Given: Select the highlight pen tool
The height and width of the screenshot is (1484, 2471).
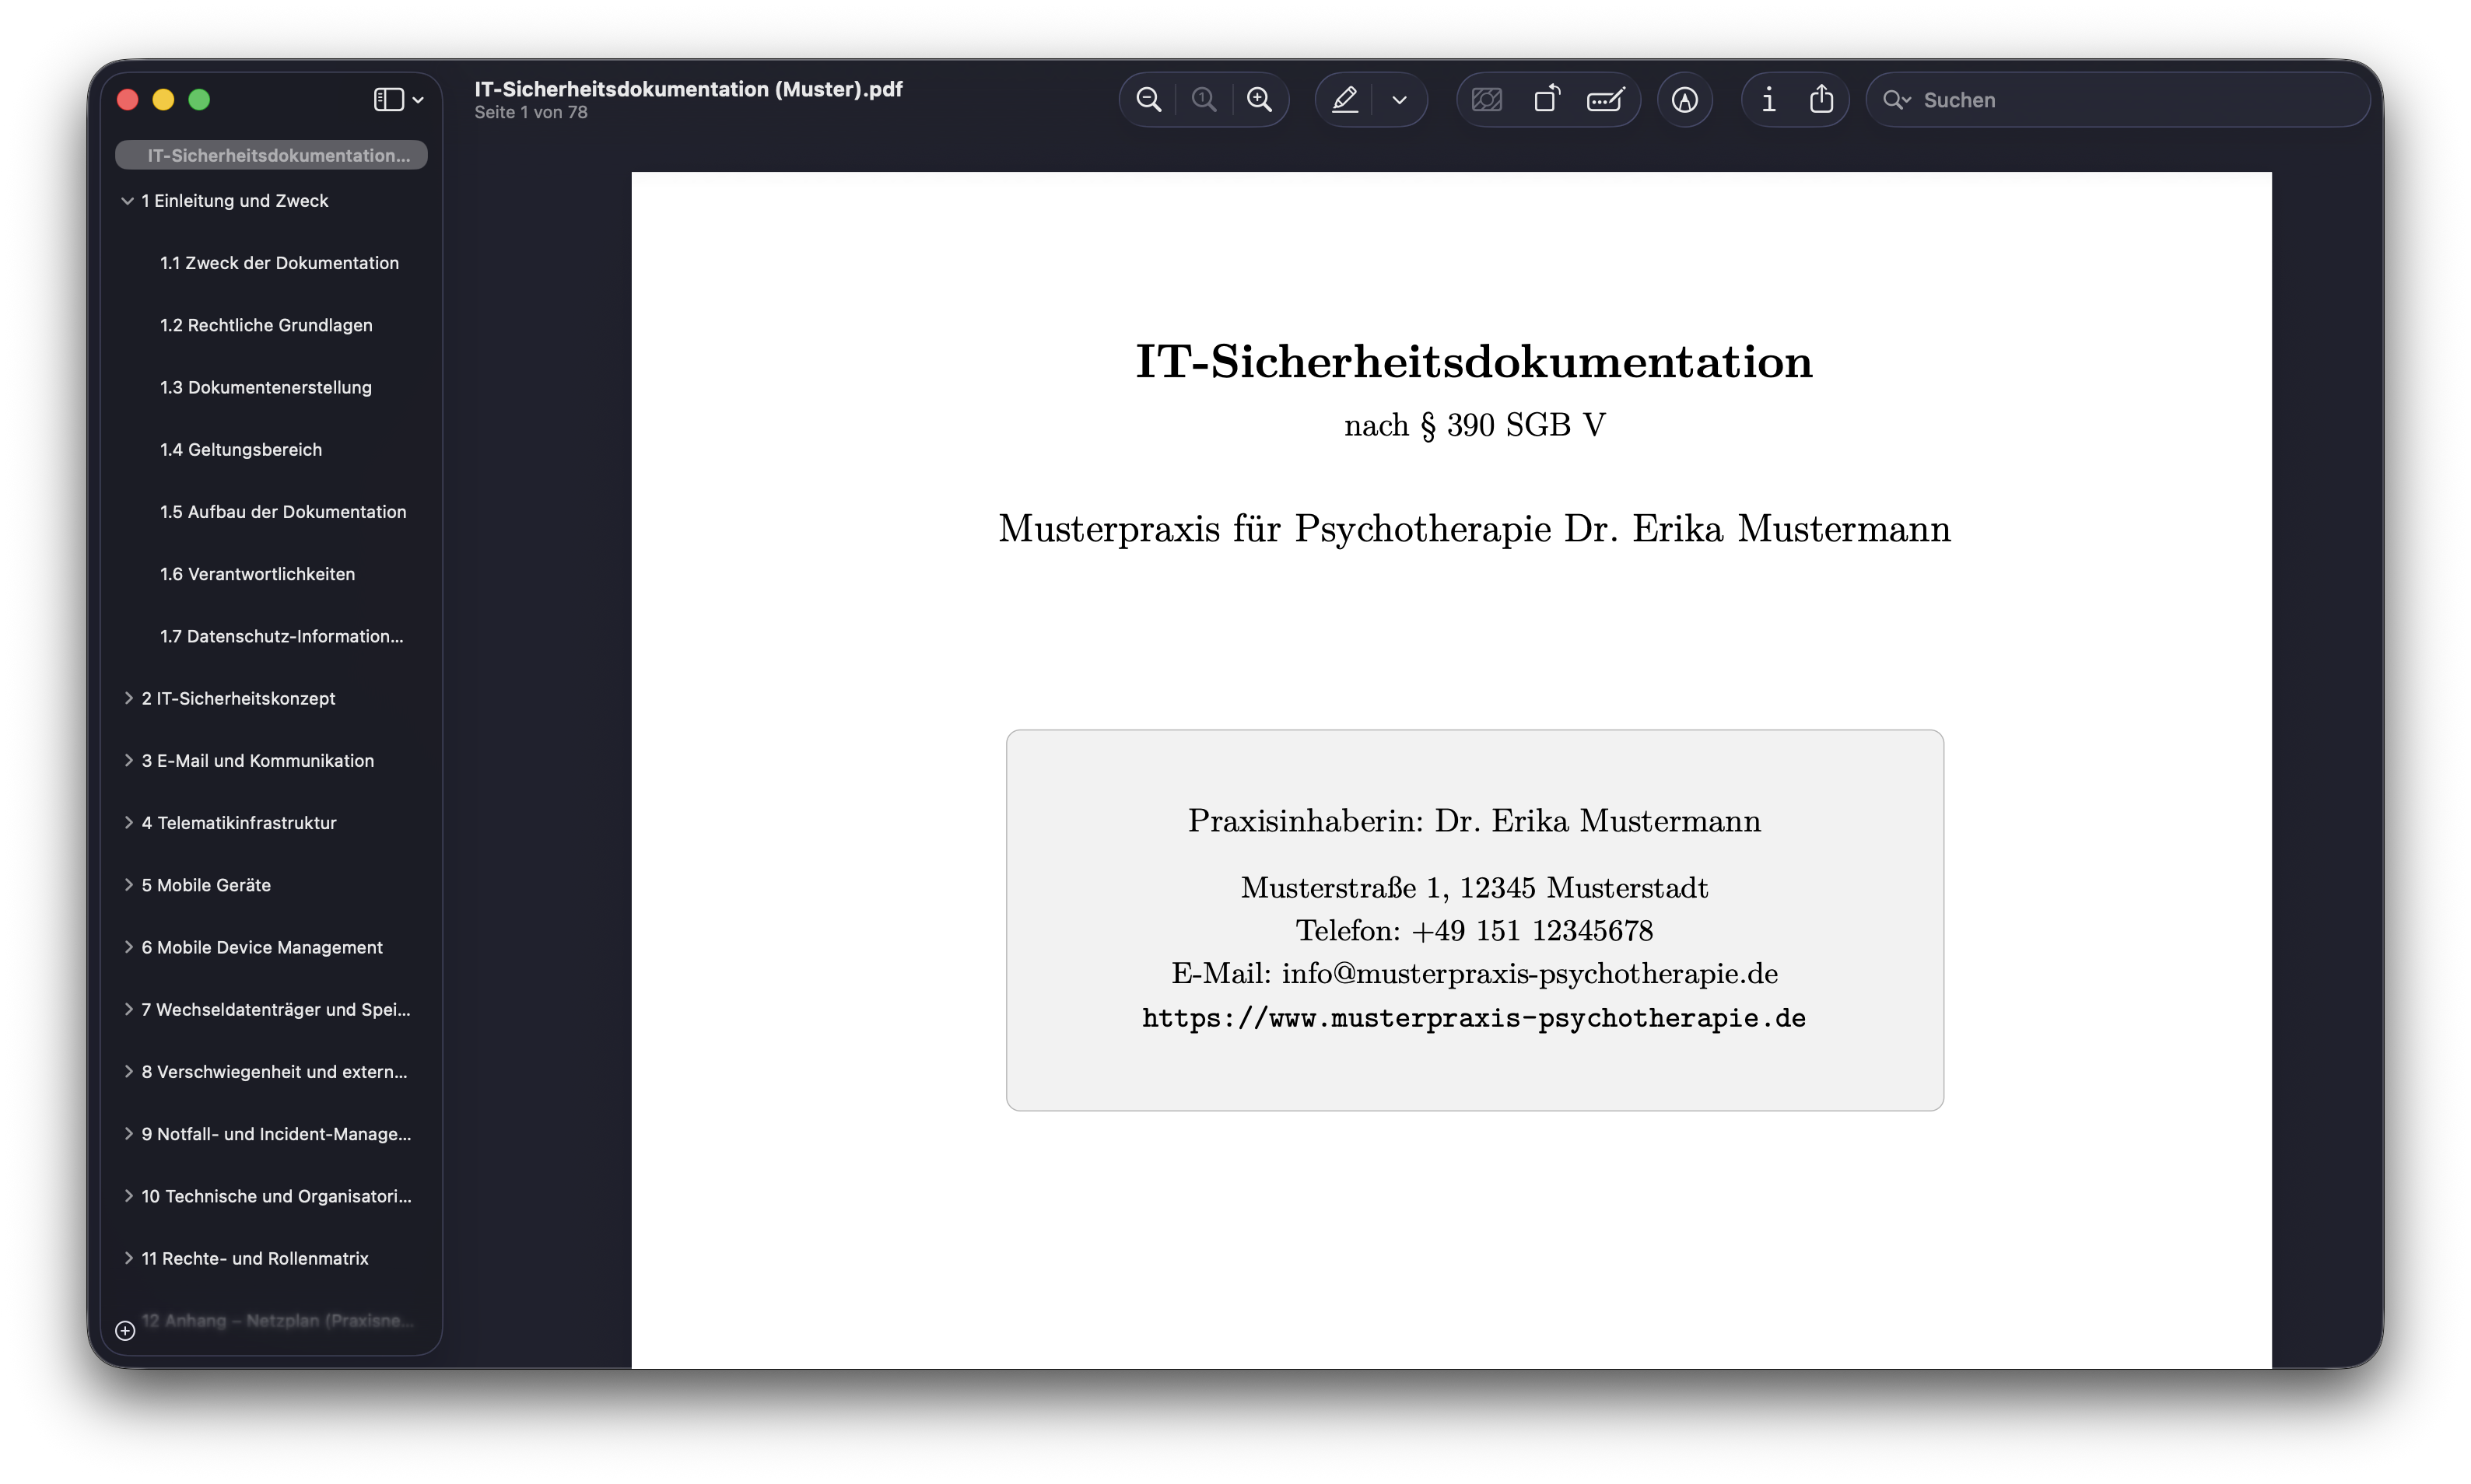Looking at the screenshot, I should coord(1345,99).
